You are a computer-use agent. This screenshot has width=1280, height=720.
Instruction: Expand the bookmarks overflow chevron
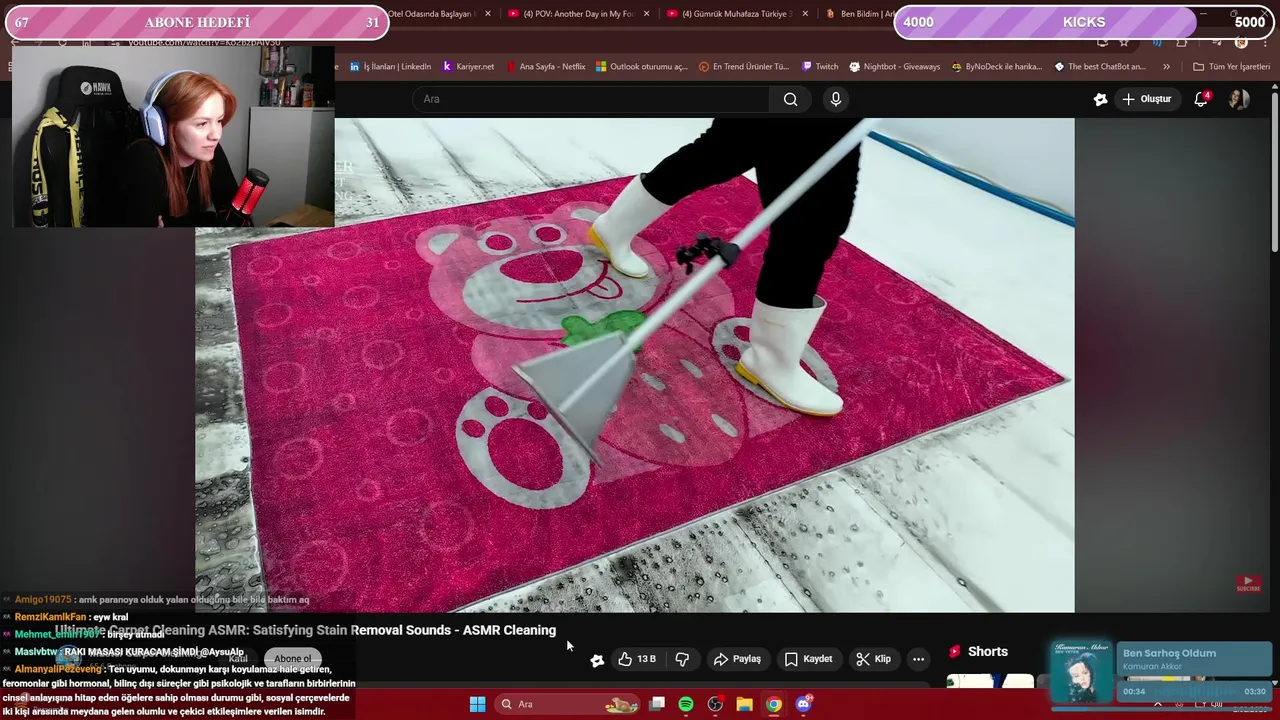pyautogui.click(x=1166, y=67)
